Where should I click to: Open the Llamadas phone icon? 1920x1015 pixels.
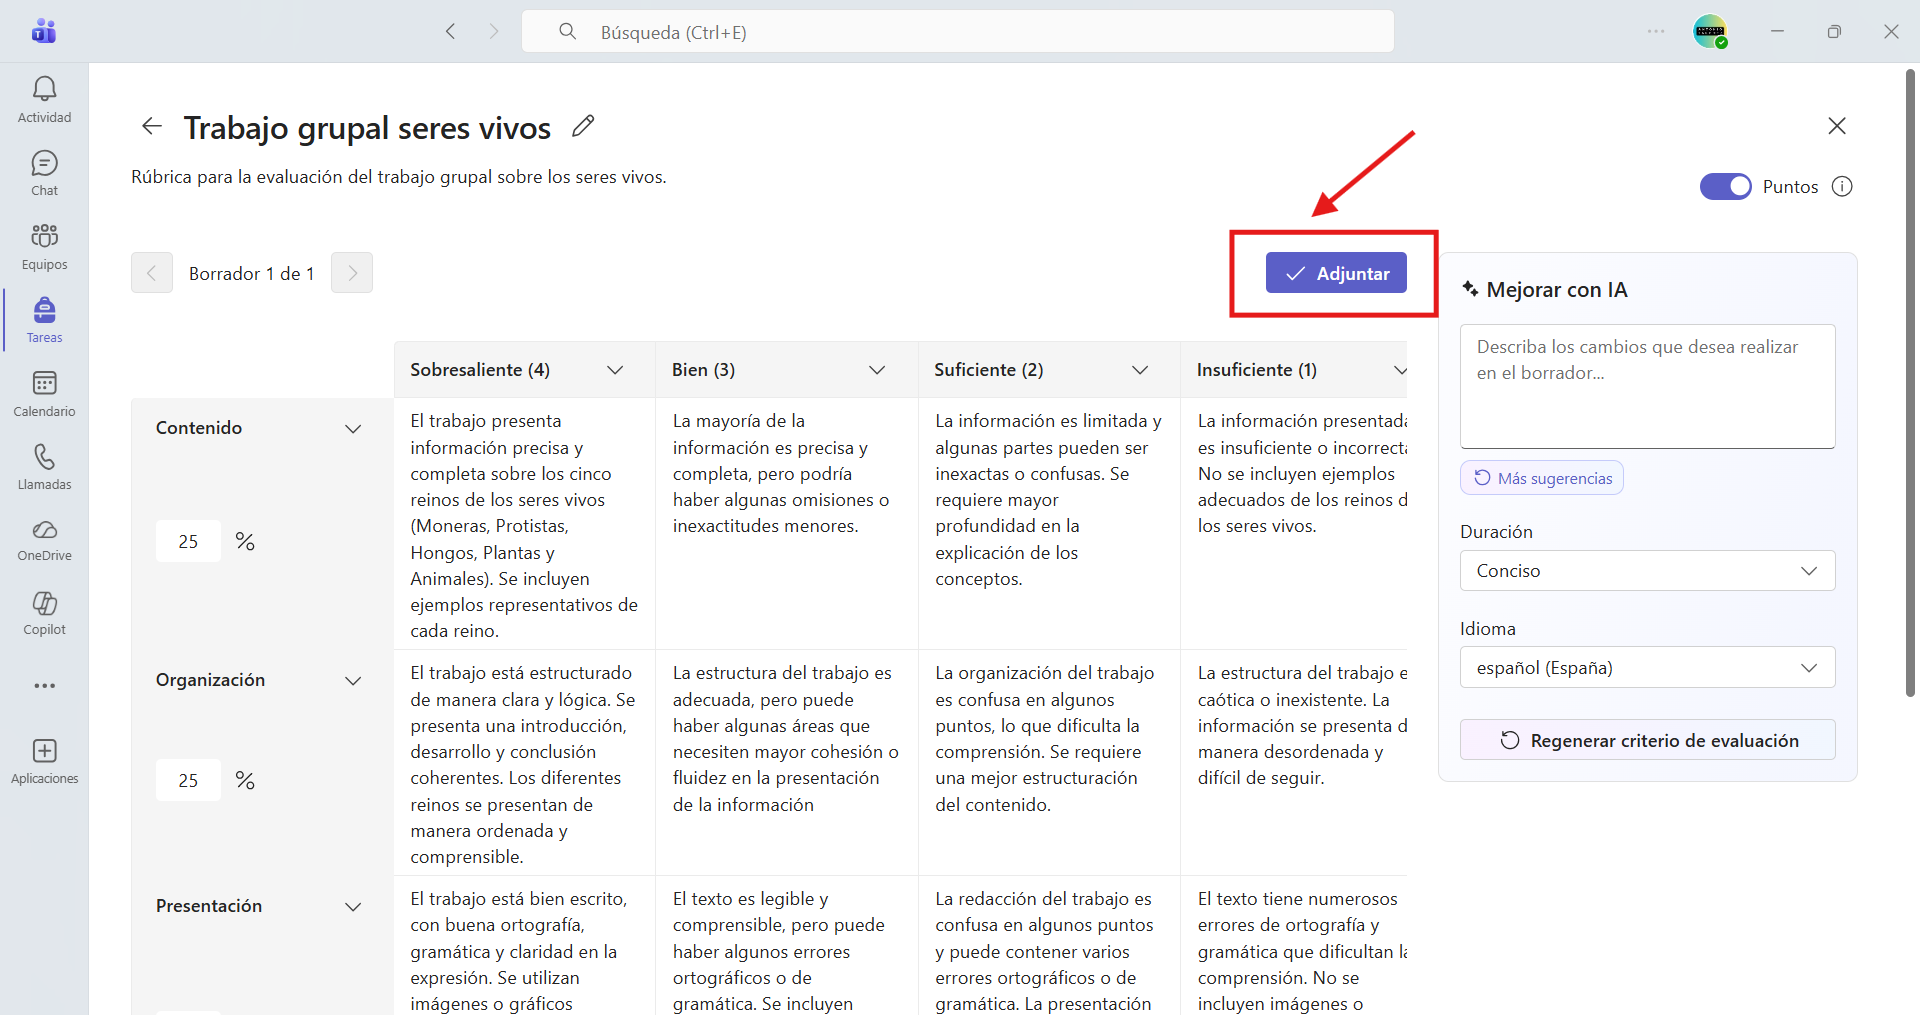pyautogui.click(x=44, y=466)
